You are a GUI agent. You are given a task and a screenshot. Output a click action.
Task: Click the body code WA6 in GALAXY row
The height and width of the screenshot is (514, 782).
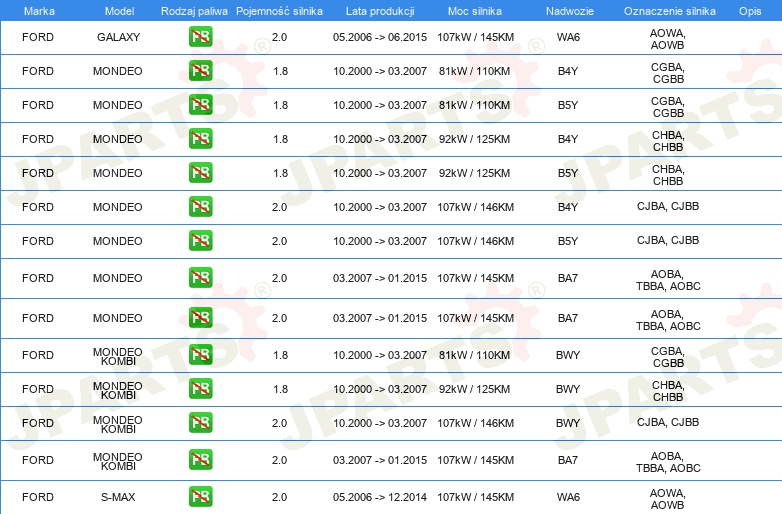tap(568, 37)
